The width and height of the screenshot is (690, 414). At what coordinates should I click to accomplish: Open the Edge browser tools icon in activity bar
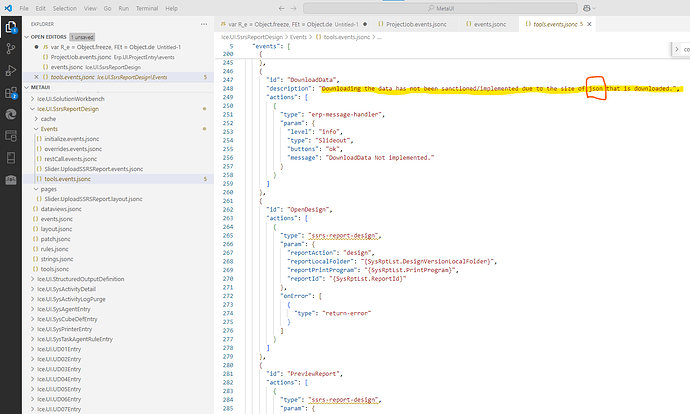coord(11,114)
